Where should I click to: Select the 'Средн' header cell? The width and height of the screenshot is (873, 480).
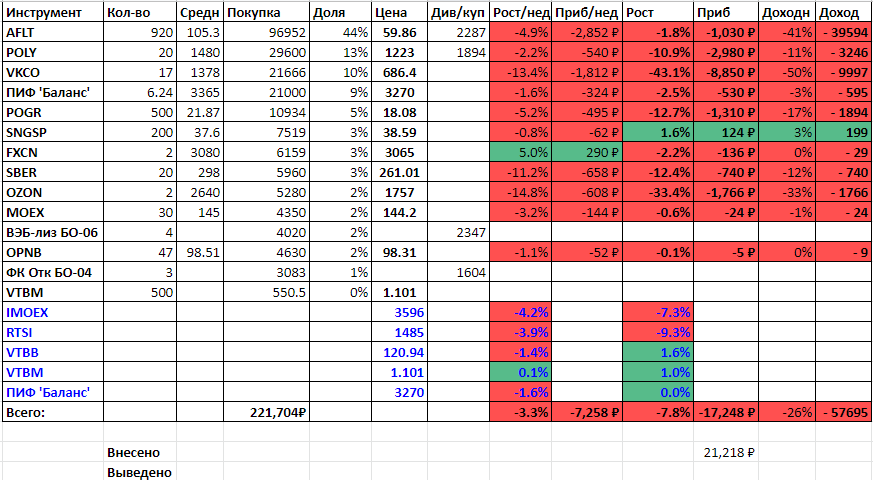pyautogui.click(x=200, y=12)
